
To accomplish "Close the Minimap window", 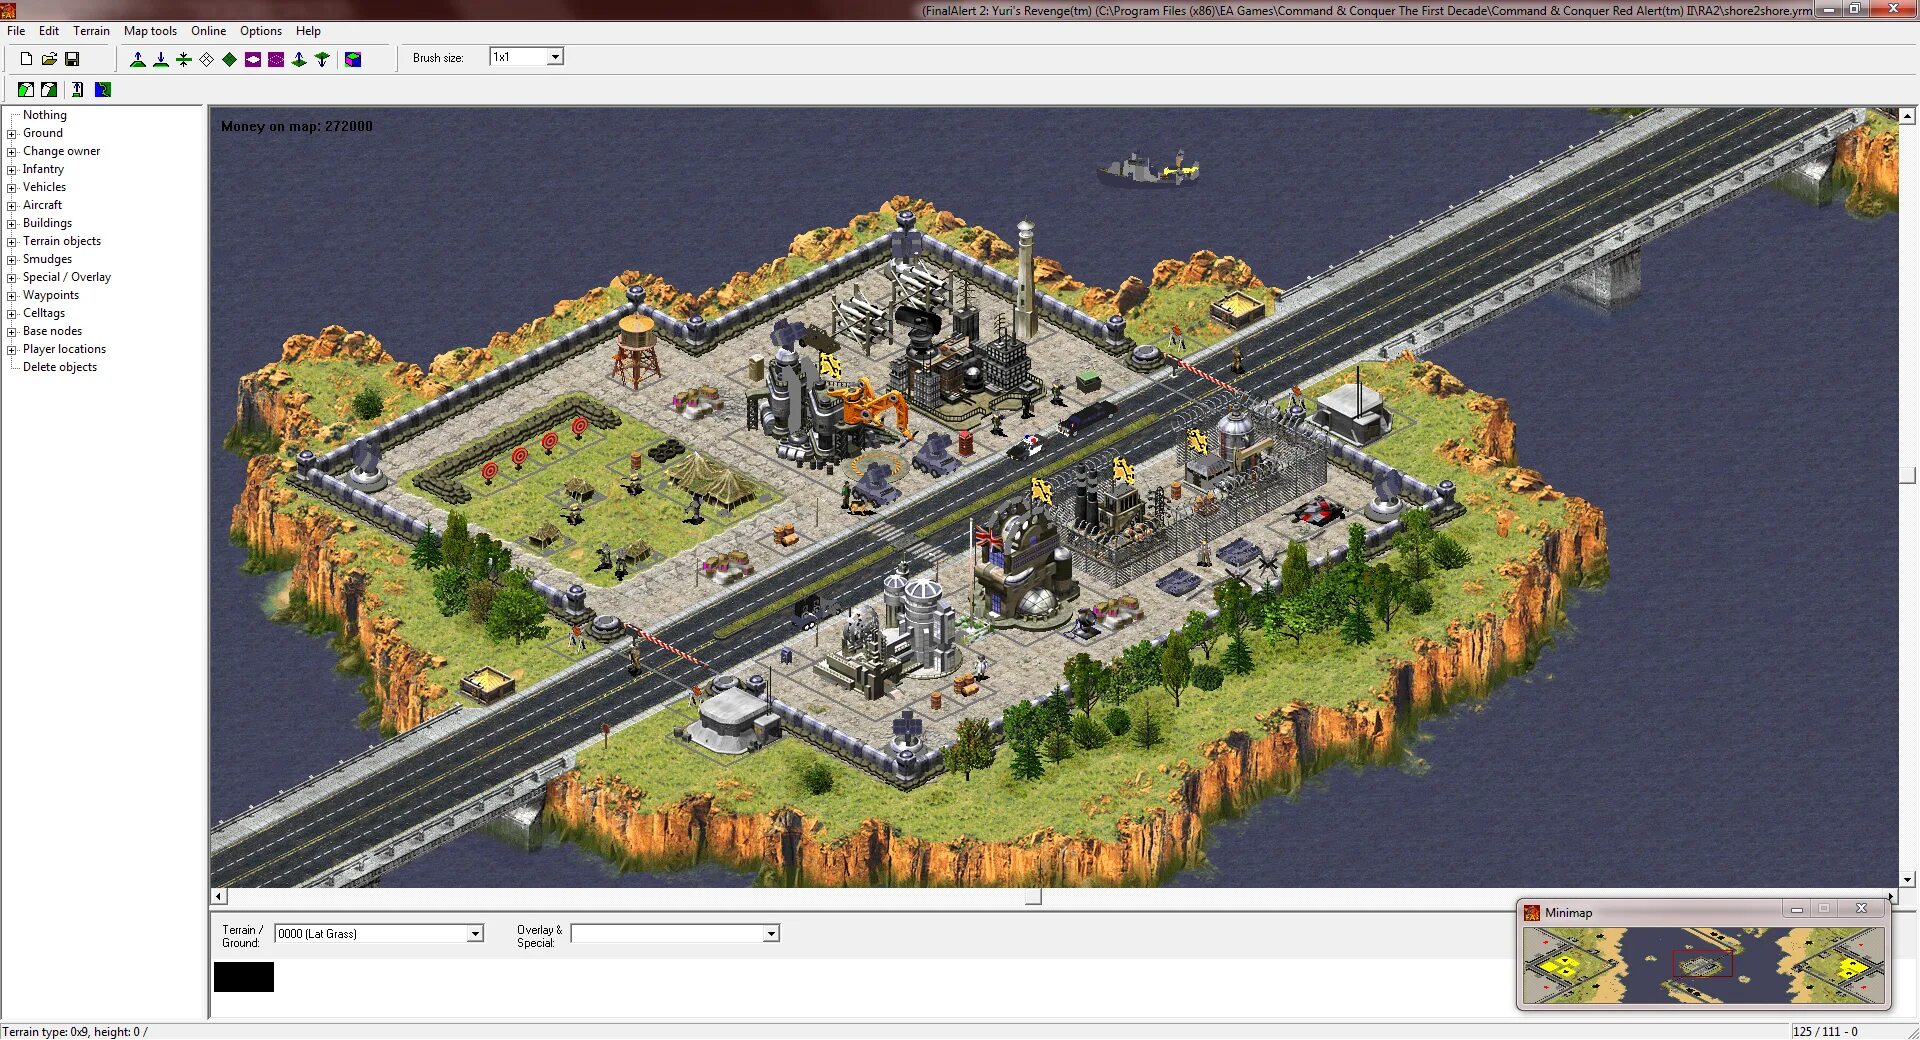I will (1861, 909).
